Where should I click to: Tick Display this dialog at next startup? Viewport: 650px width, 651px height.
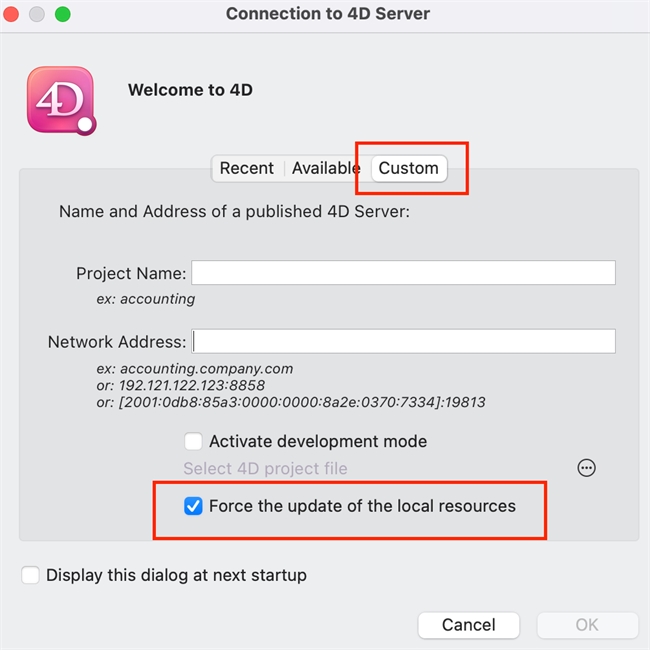tap(31, 575)
